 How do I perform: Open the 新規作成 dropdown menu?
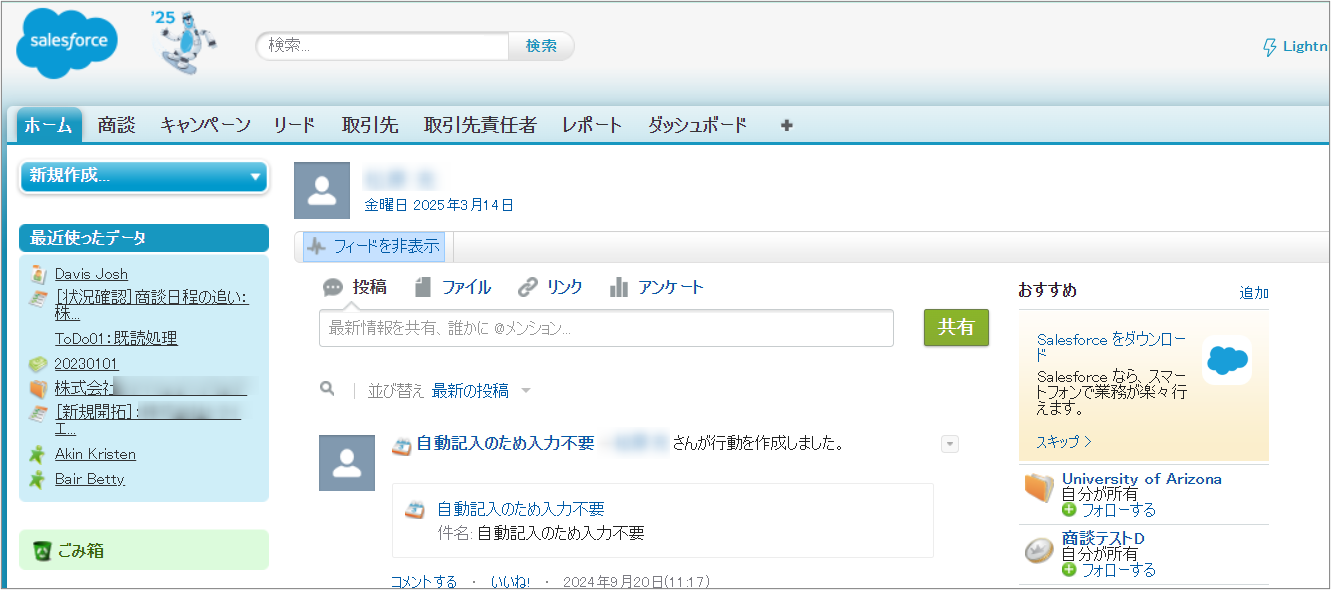(143, 176)
